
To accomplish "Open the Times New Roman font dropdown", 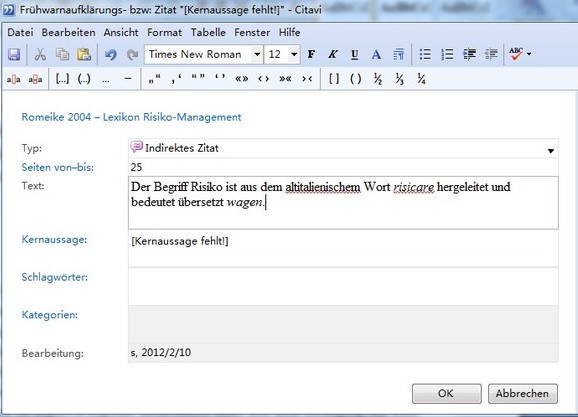I will [x=257, y=55].
